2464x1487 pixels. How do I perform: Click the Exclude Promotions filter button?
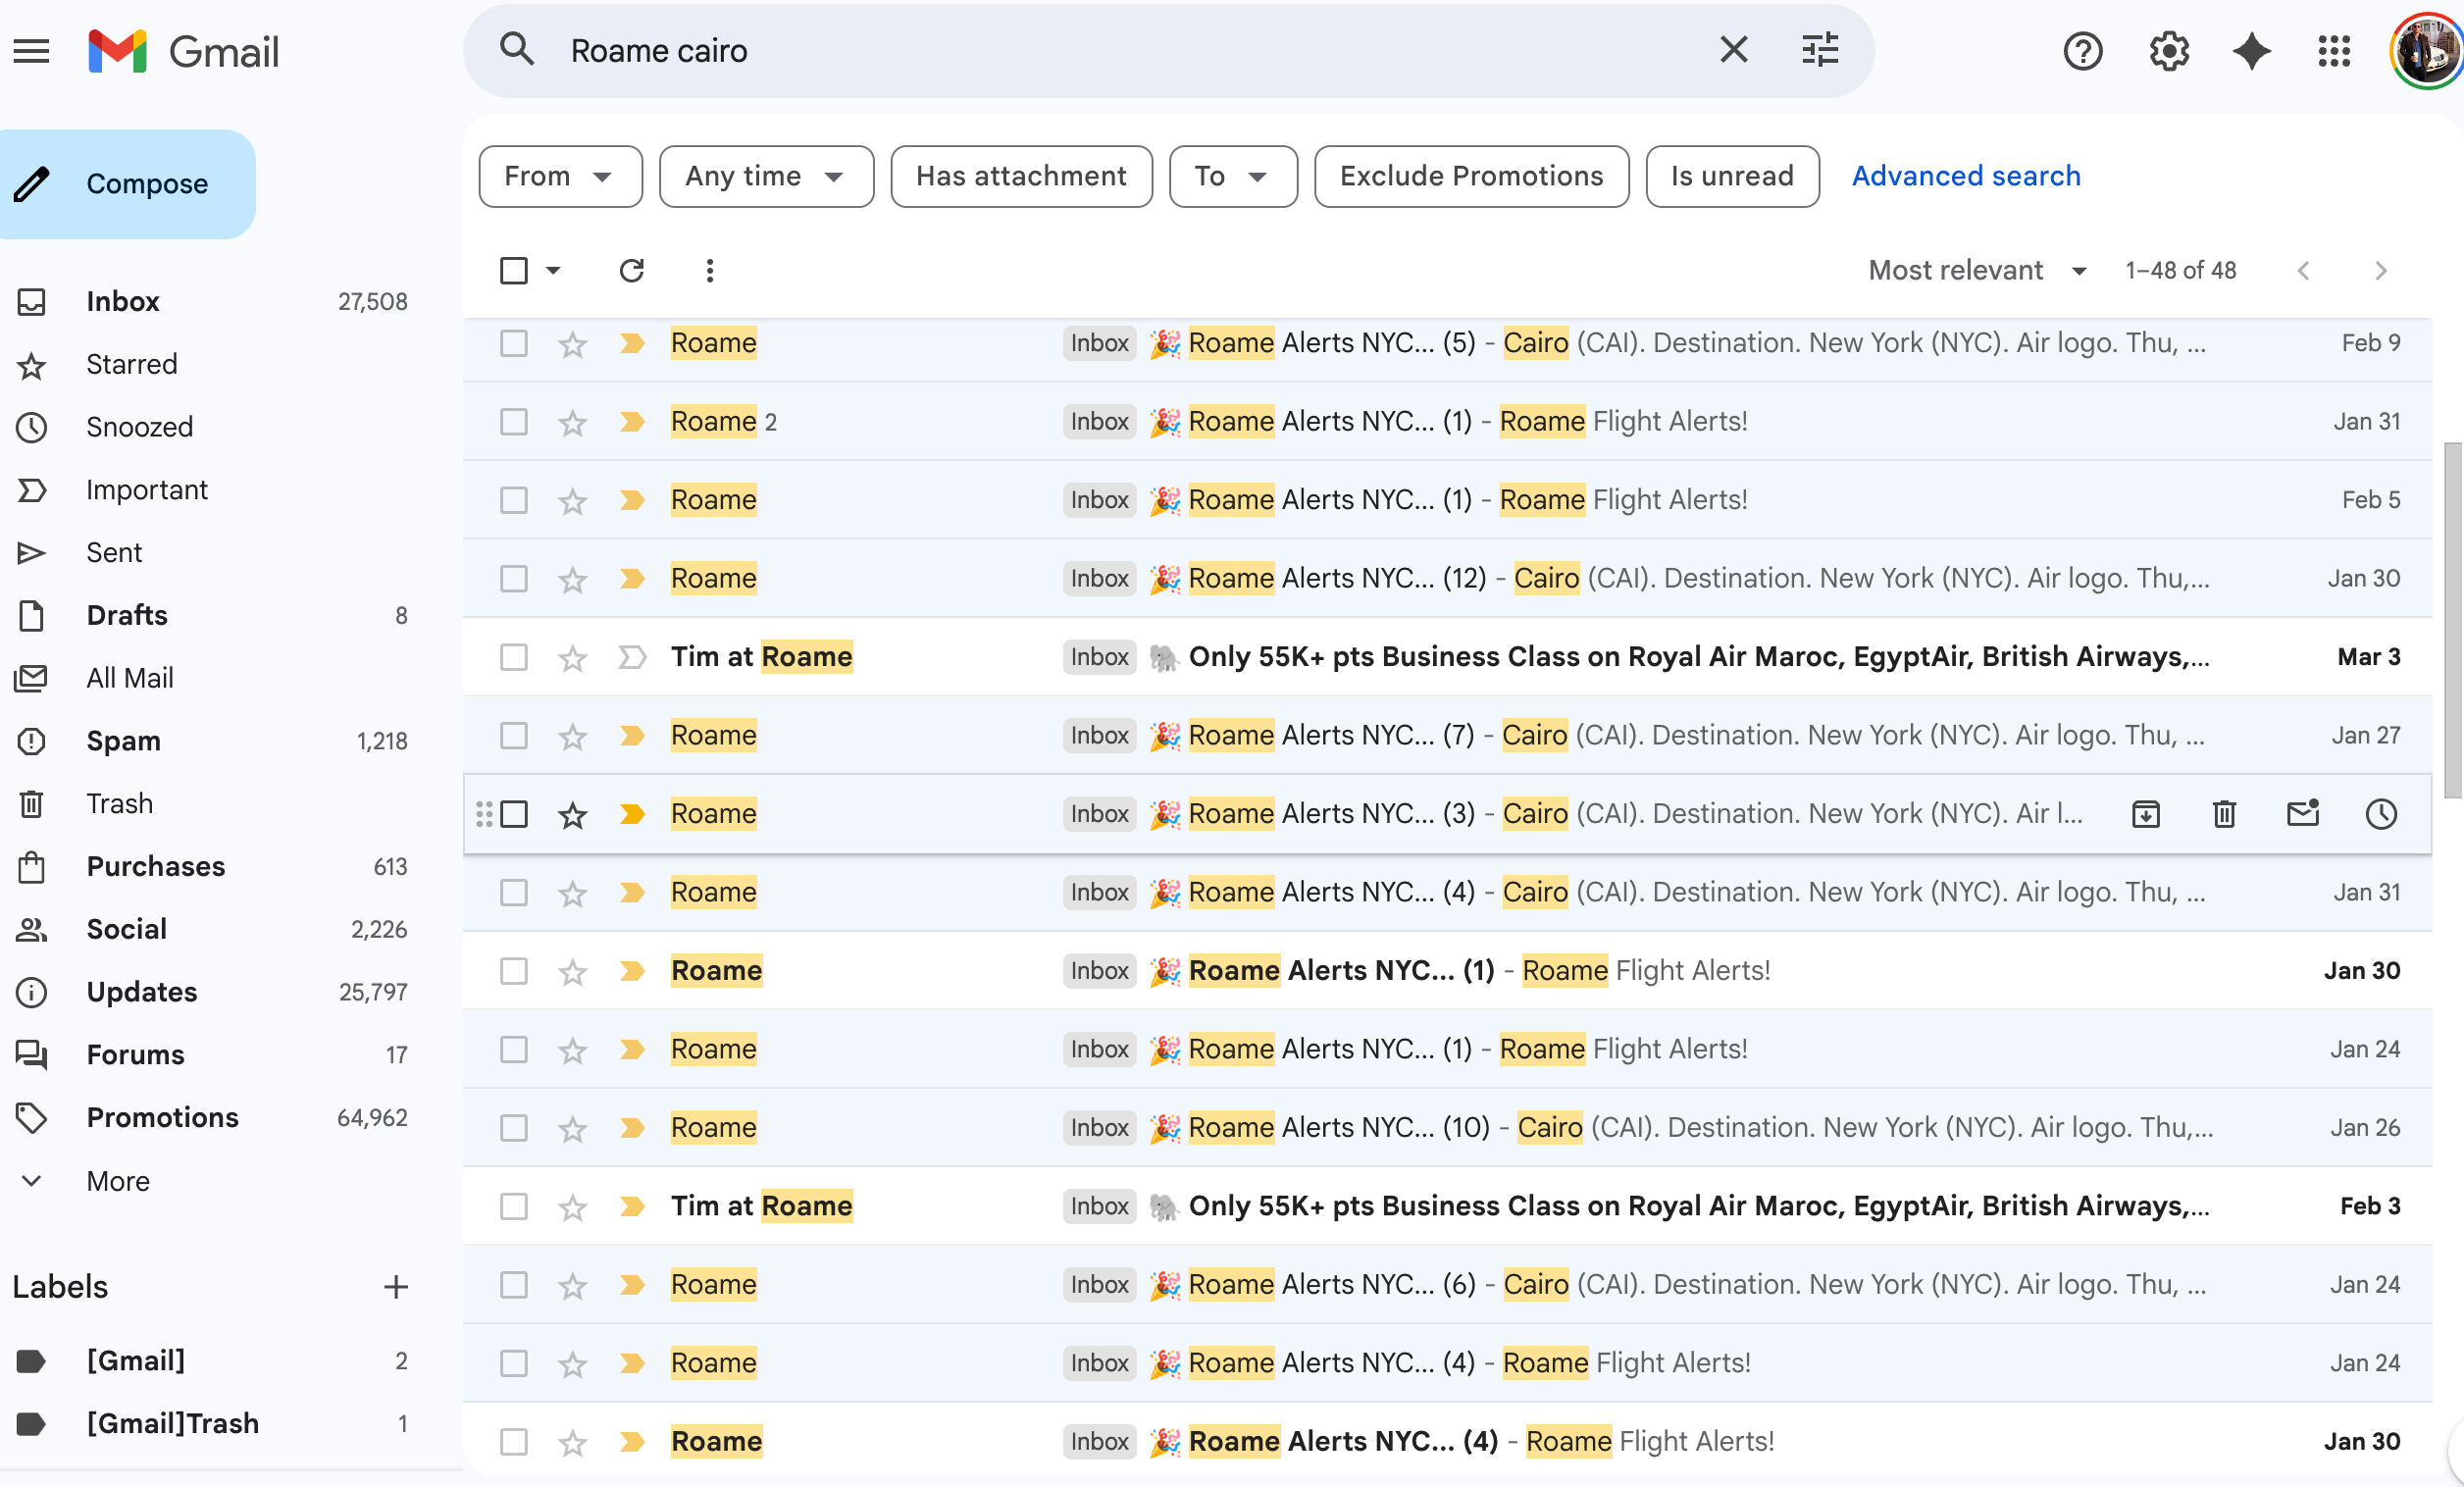[x=1470, y=176]
